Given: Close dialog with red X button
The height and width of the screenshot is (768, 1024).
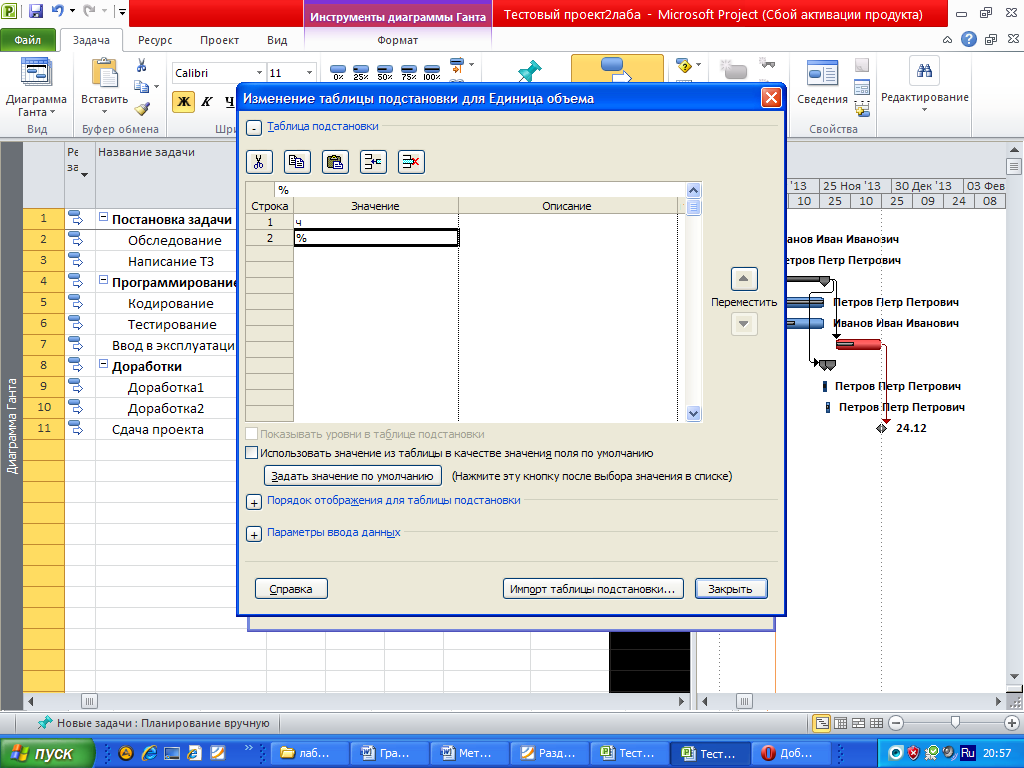Looking at the screenshot, I should click(x=771, y=98).
